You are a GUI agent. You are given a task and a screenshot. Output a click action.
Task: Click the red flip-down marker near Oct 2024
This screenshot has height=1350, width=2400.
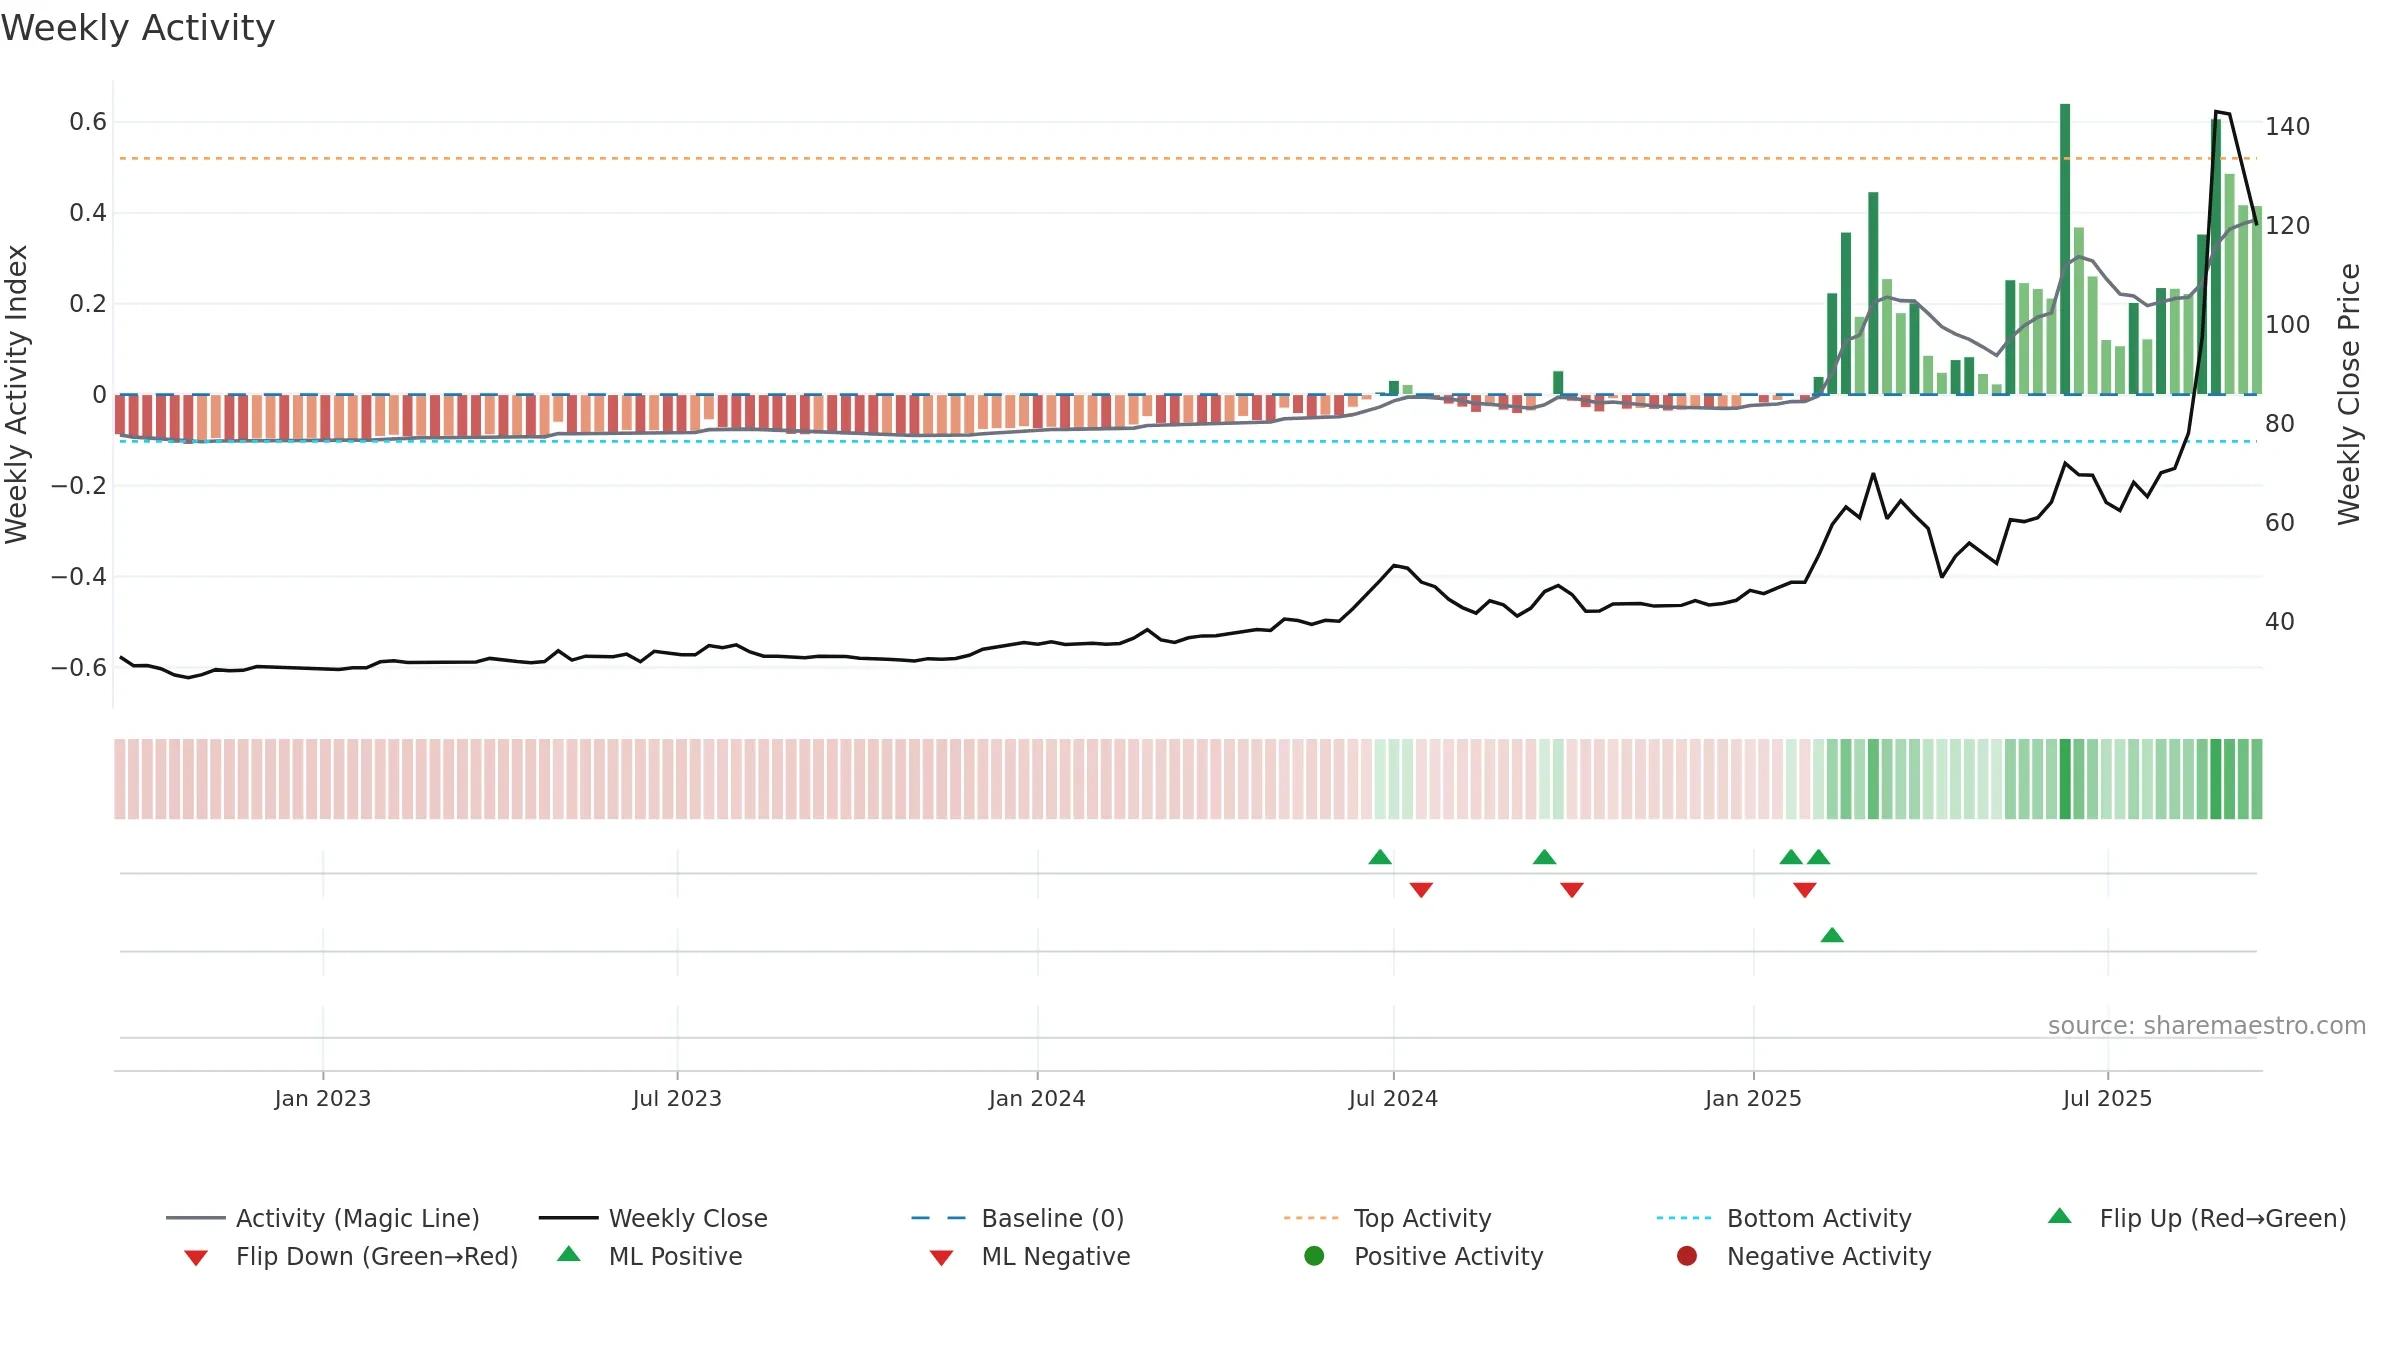tap(1572, 889)
